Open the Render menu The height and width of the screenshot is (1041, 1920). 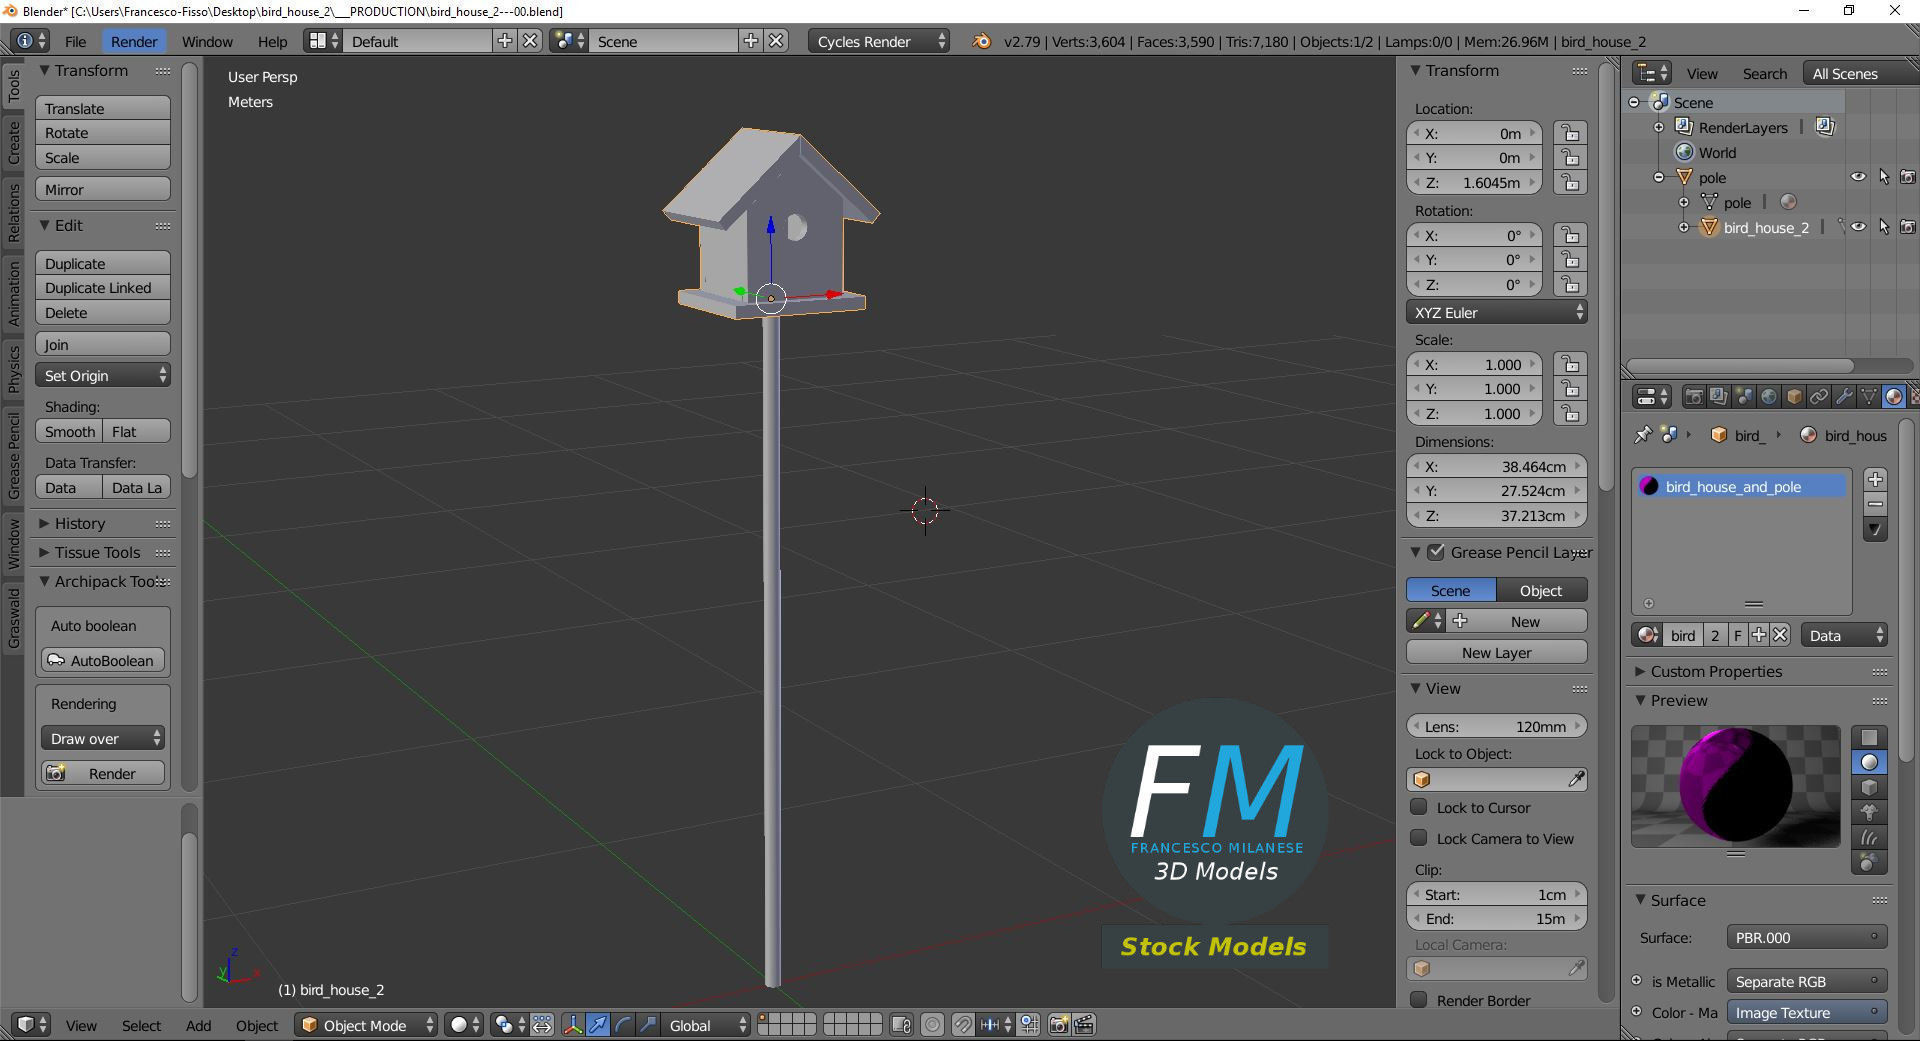[134, 41]
